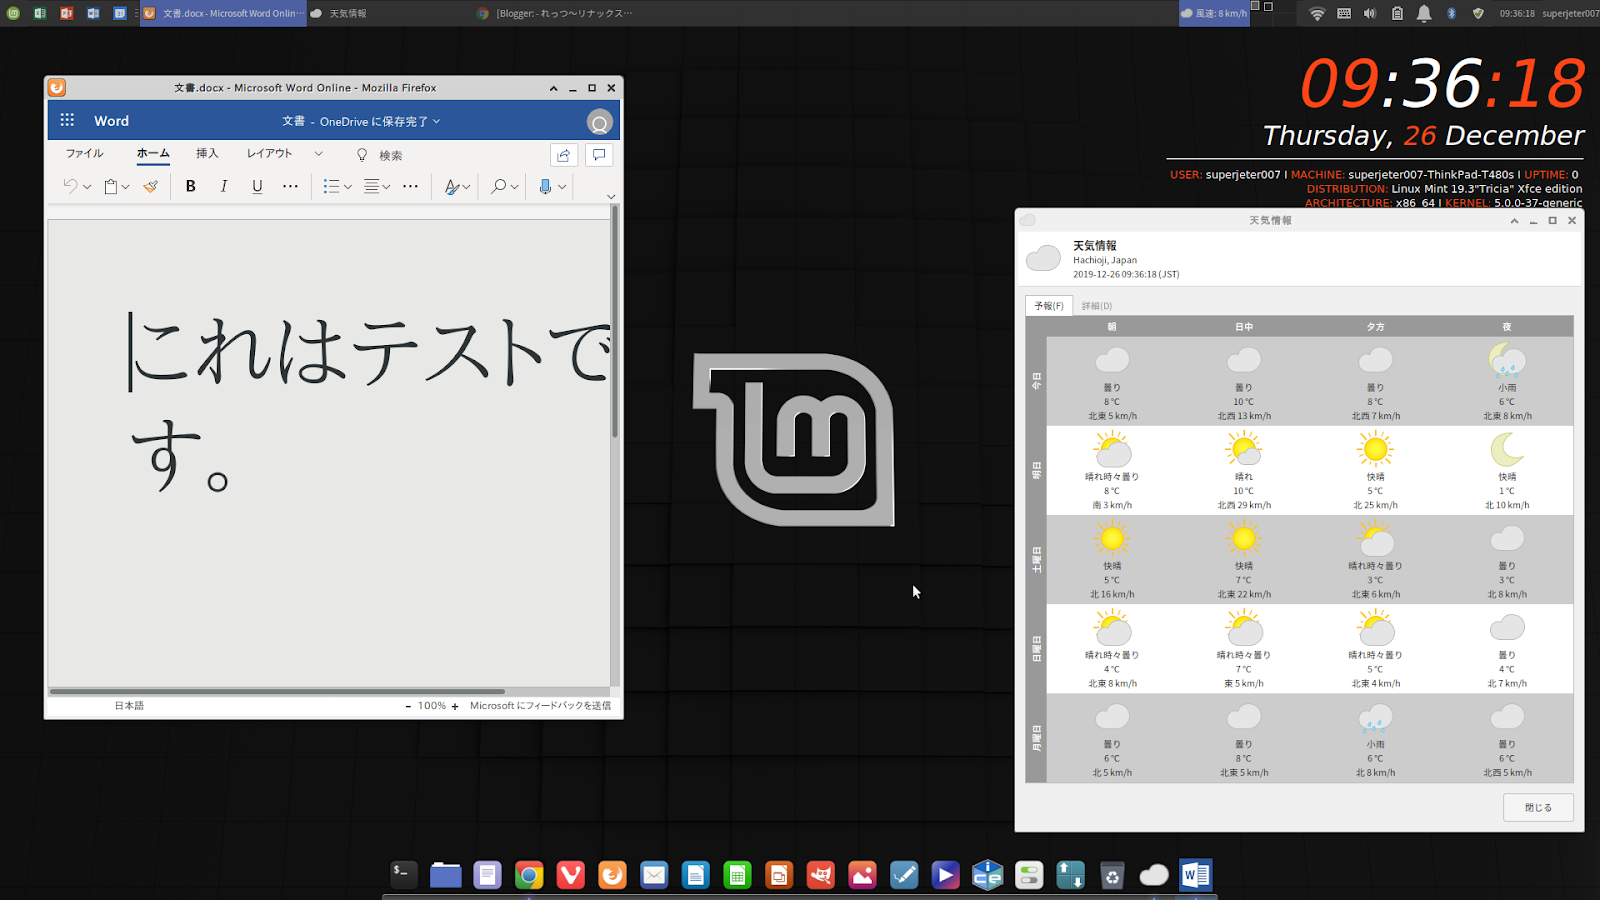Click the paragraph alignment icon

tap(371, 186)
